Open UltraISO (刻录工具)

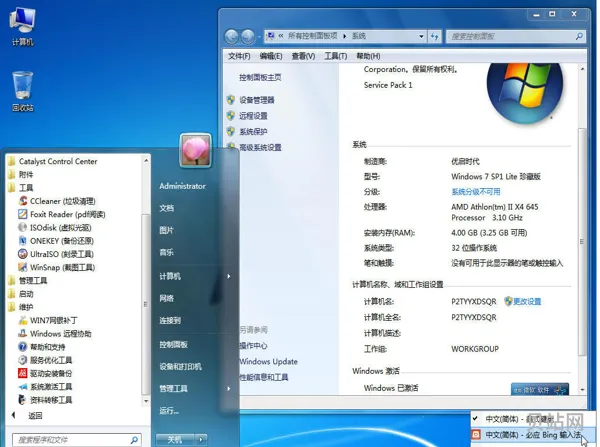[56, 254]
